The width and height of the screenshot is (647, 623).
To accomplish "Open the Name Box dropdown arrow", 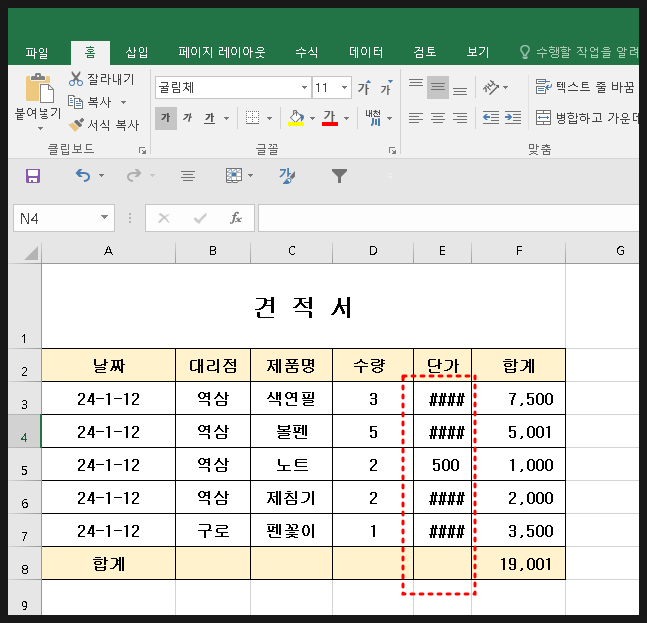I will coord(104,217).
